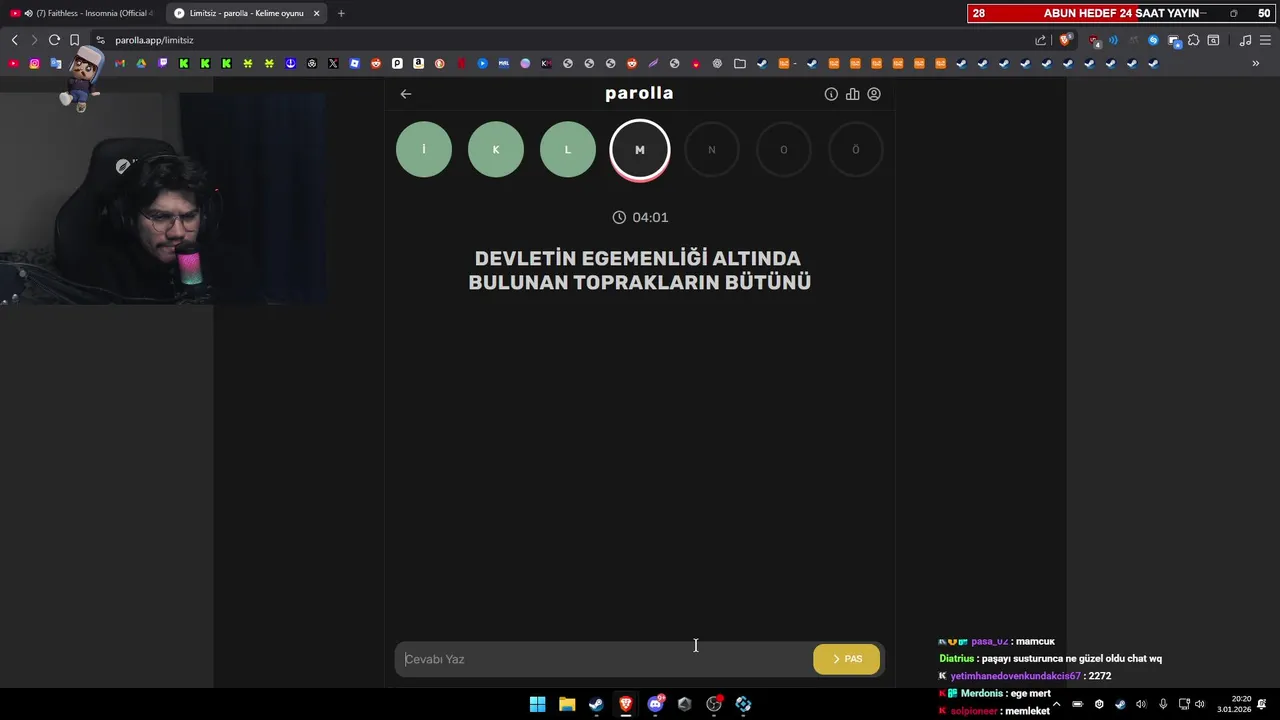Image resolution: width=1280 pixels, height=720 pixels.
Task: Show hidden system tray icons
Action: (1057, 704)
